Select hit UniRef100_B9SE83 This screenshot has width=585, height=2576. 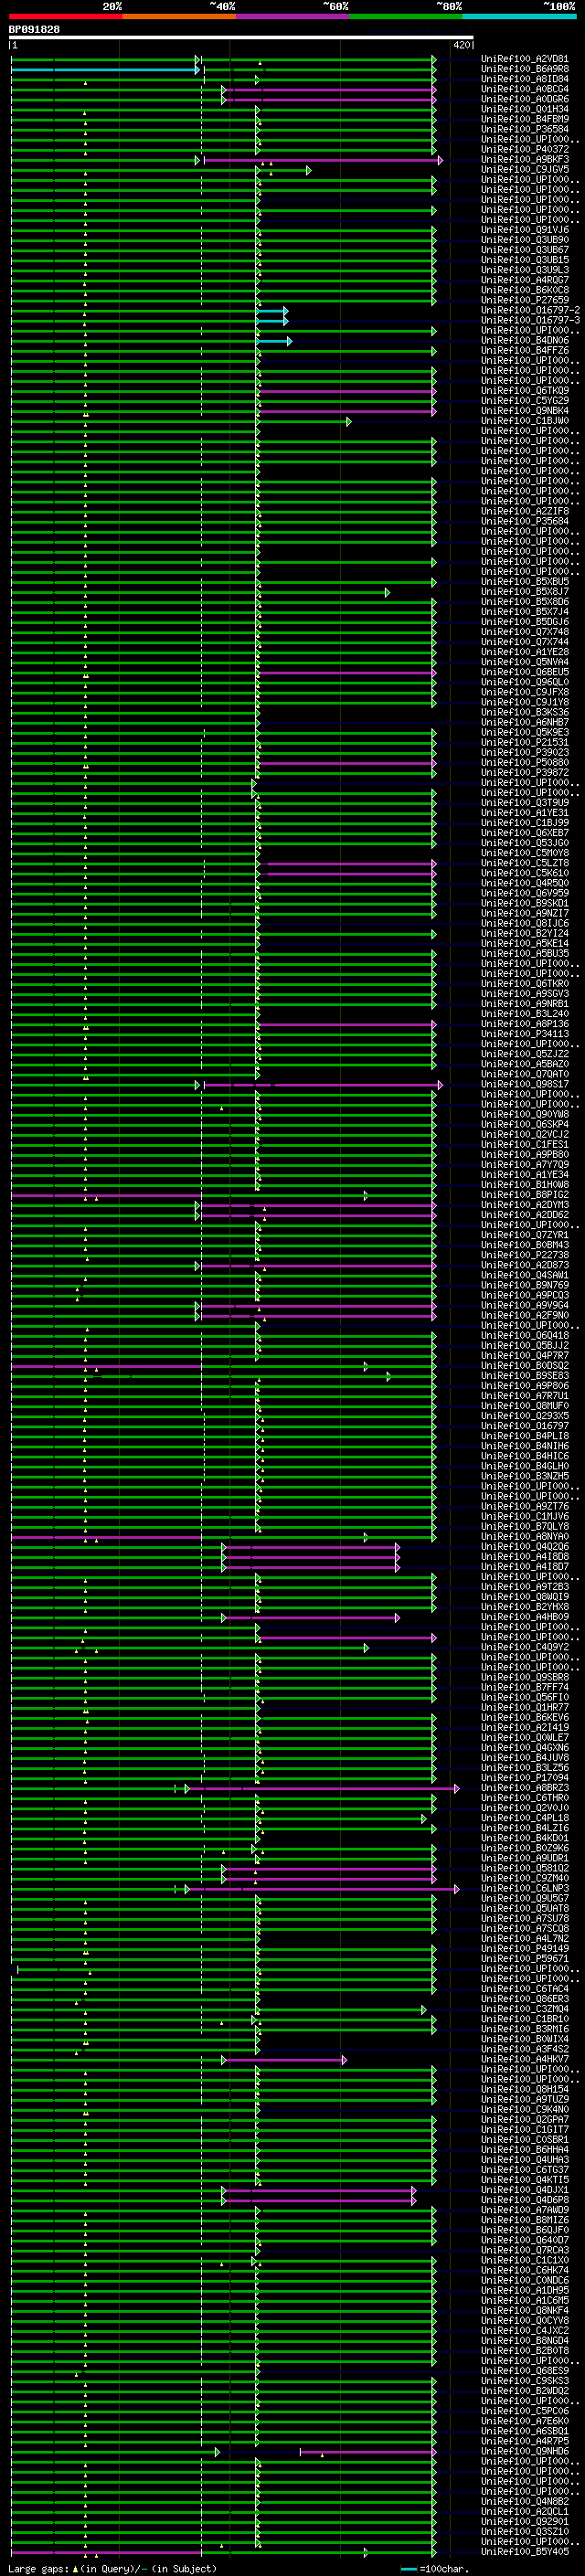[x=524, y=1376]
